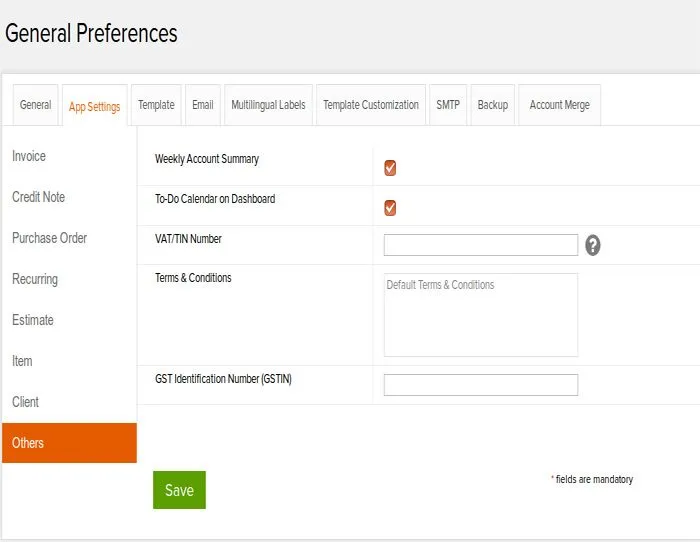
Task: Switch to the Template tab
Action: [156, 105]
